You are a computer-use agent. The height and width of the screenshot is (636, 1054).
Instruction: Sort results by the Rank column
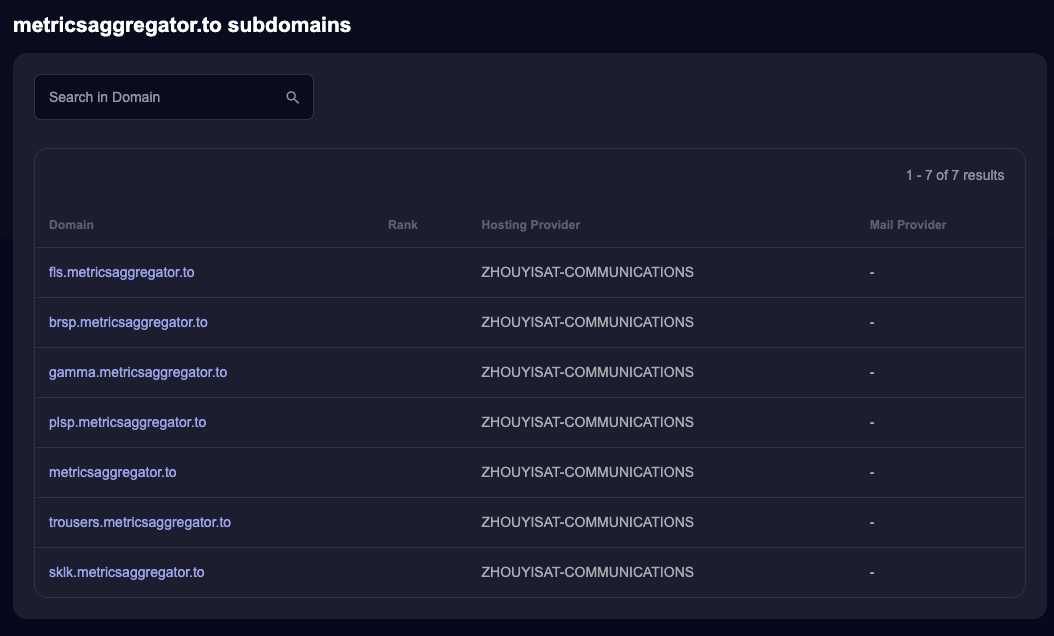[403, 225]
